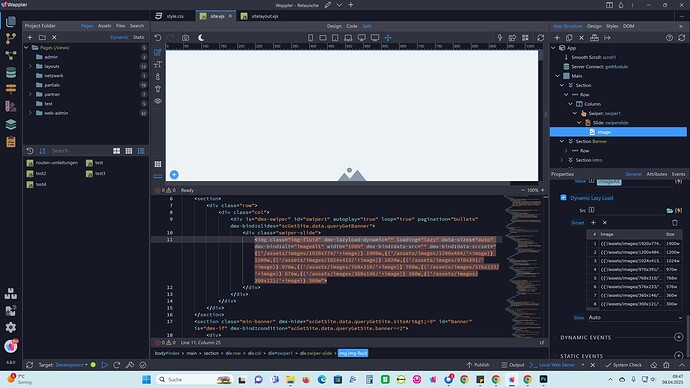Image resolution: width=690 pixels, height=388 pixels.
Task: Zoom in design view with plus button
Action: (543, 190)
